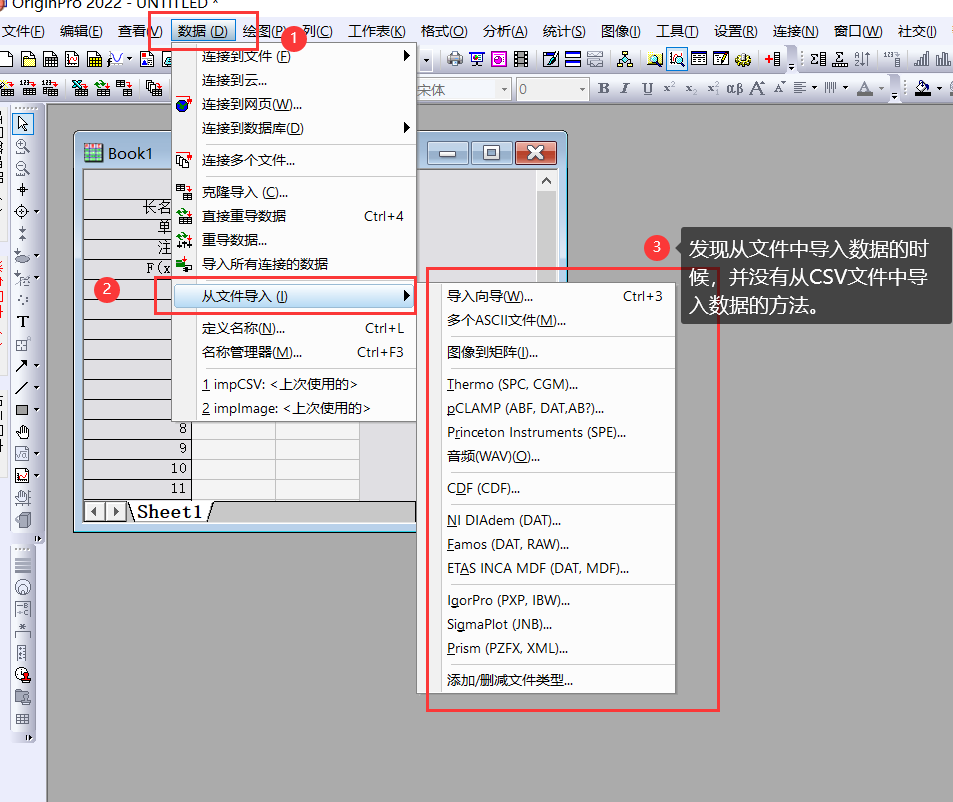Select the Zoom-in magnifier tool
Viewport: 953px width, 802px height.
(x=22, y=146)
